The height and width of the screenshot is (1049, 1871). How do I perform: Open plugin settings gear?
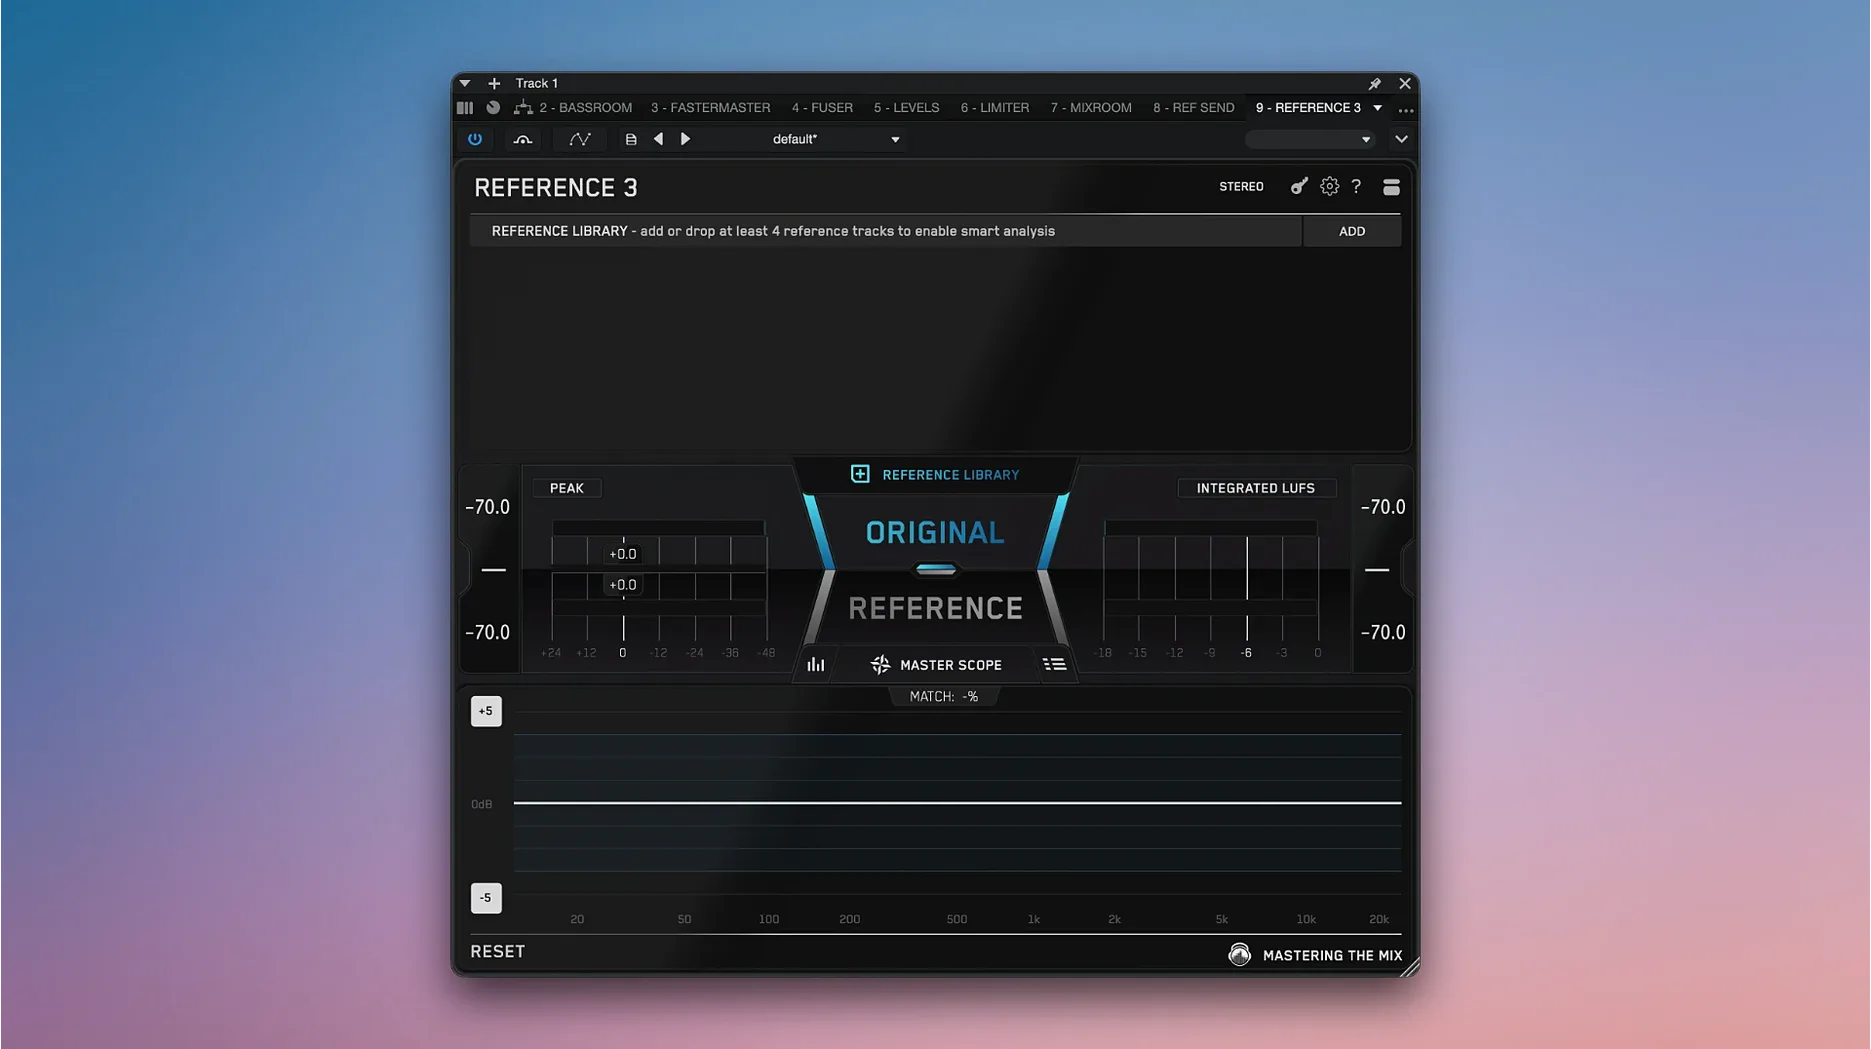click(x=1329, y=186)
